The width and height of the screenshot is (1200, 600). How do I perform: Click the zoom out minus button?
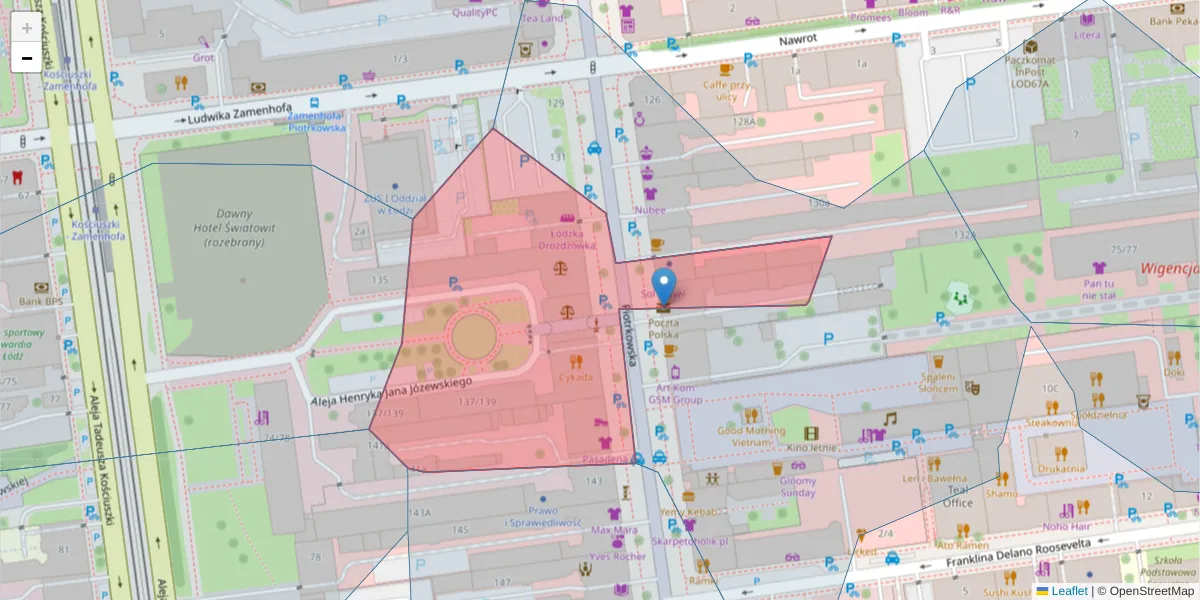pos(26,58)
